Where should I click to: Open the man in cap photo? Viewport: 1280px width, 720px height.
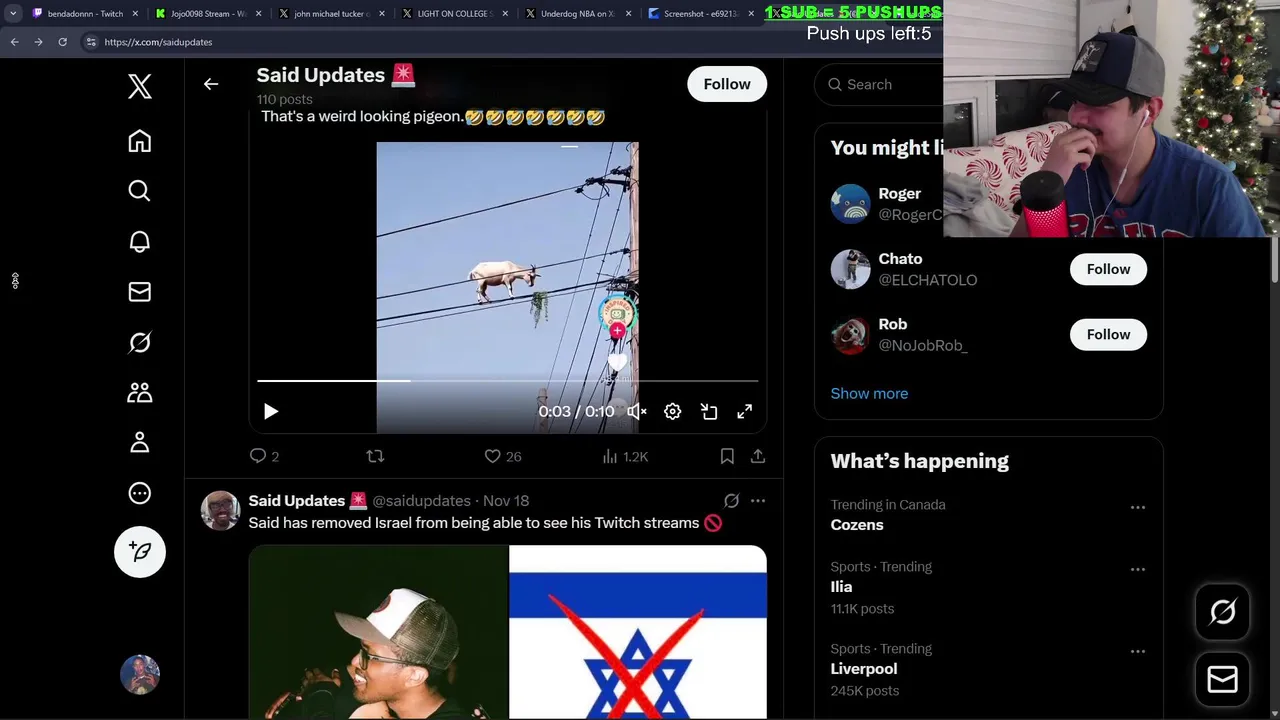pos(378,632)
